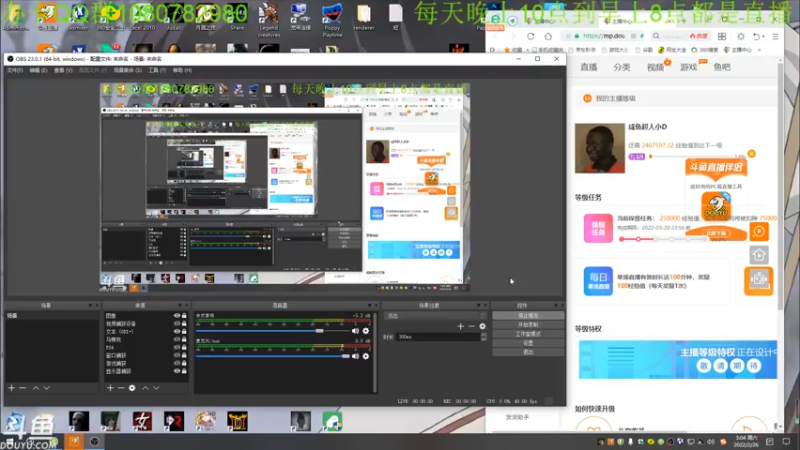The width and height of the screenshot is (800, 450).
Task: Move scene up in Scenes panel
Action: click(x=36, y=388)
